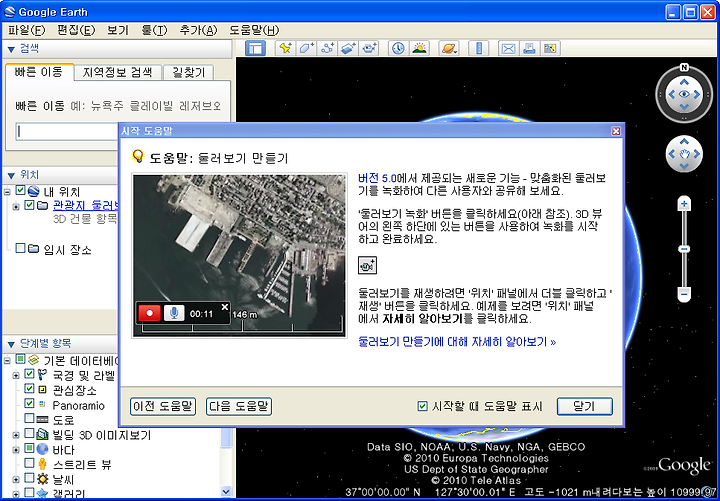Expand the 국경 및 라벨 tree node
Viewport: 720px width, 501px height.
coord(16,376)
